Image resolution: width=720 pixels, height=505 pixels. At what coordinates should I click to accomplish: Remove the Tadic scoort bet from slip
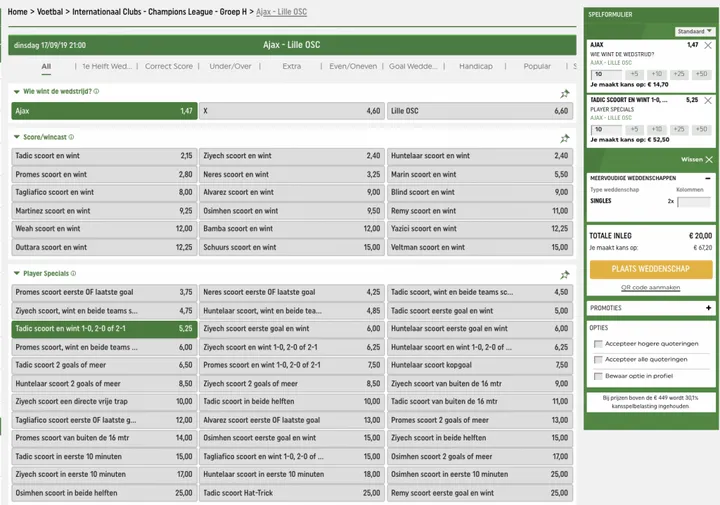click(x=708, y=100)
